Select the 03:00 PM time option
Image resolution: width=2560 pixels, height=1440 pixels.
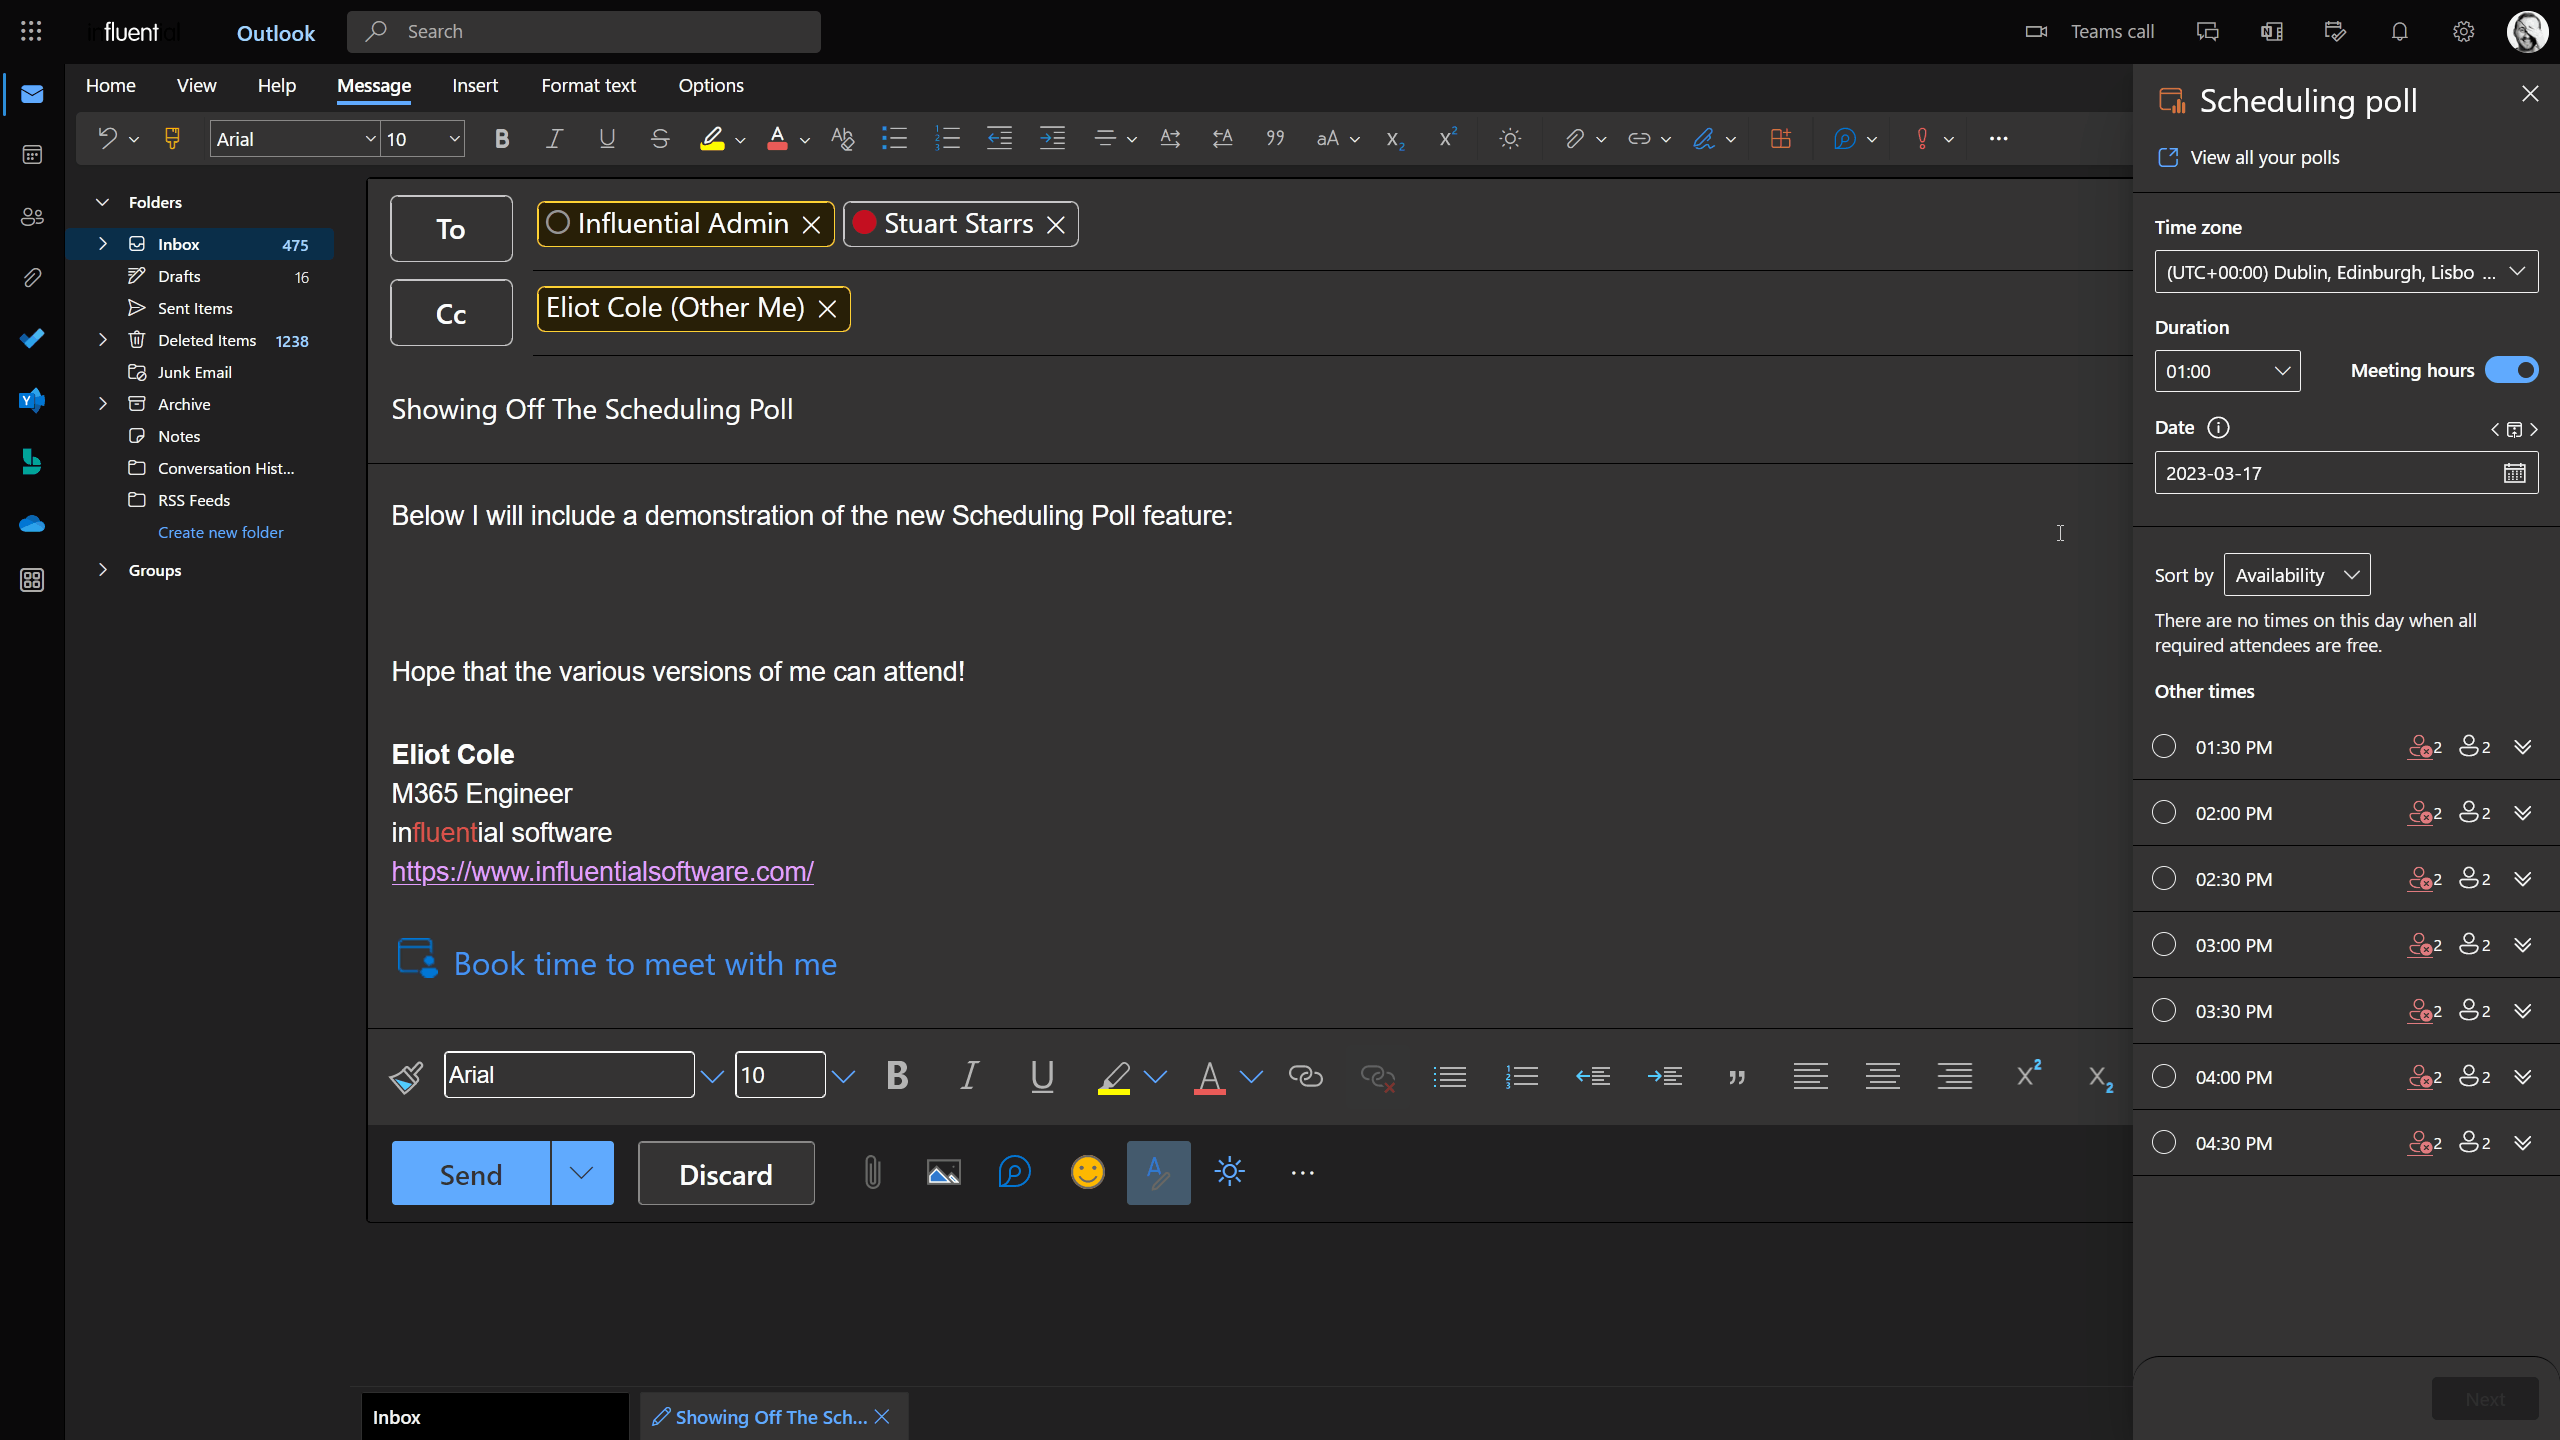2164,945
